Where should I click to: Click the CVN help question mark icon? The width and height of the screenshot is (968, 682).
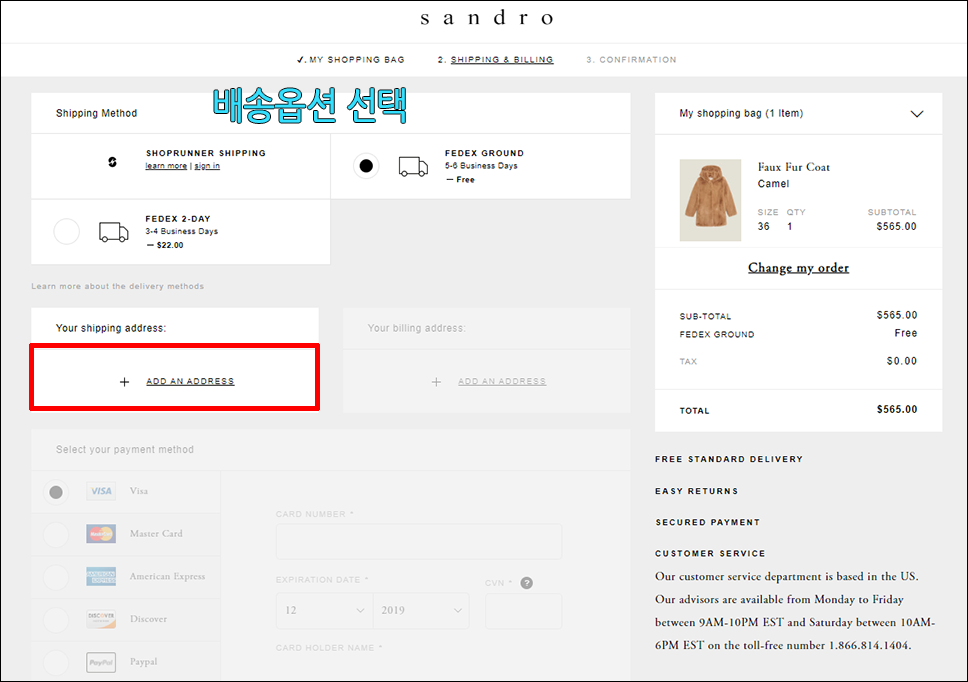point(526,583)
